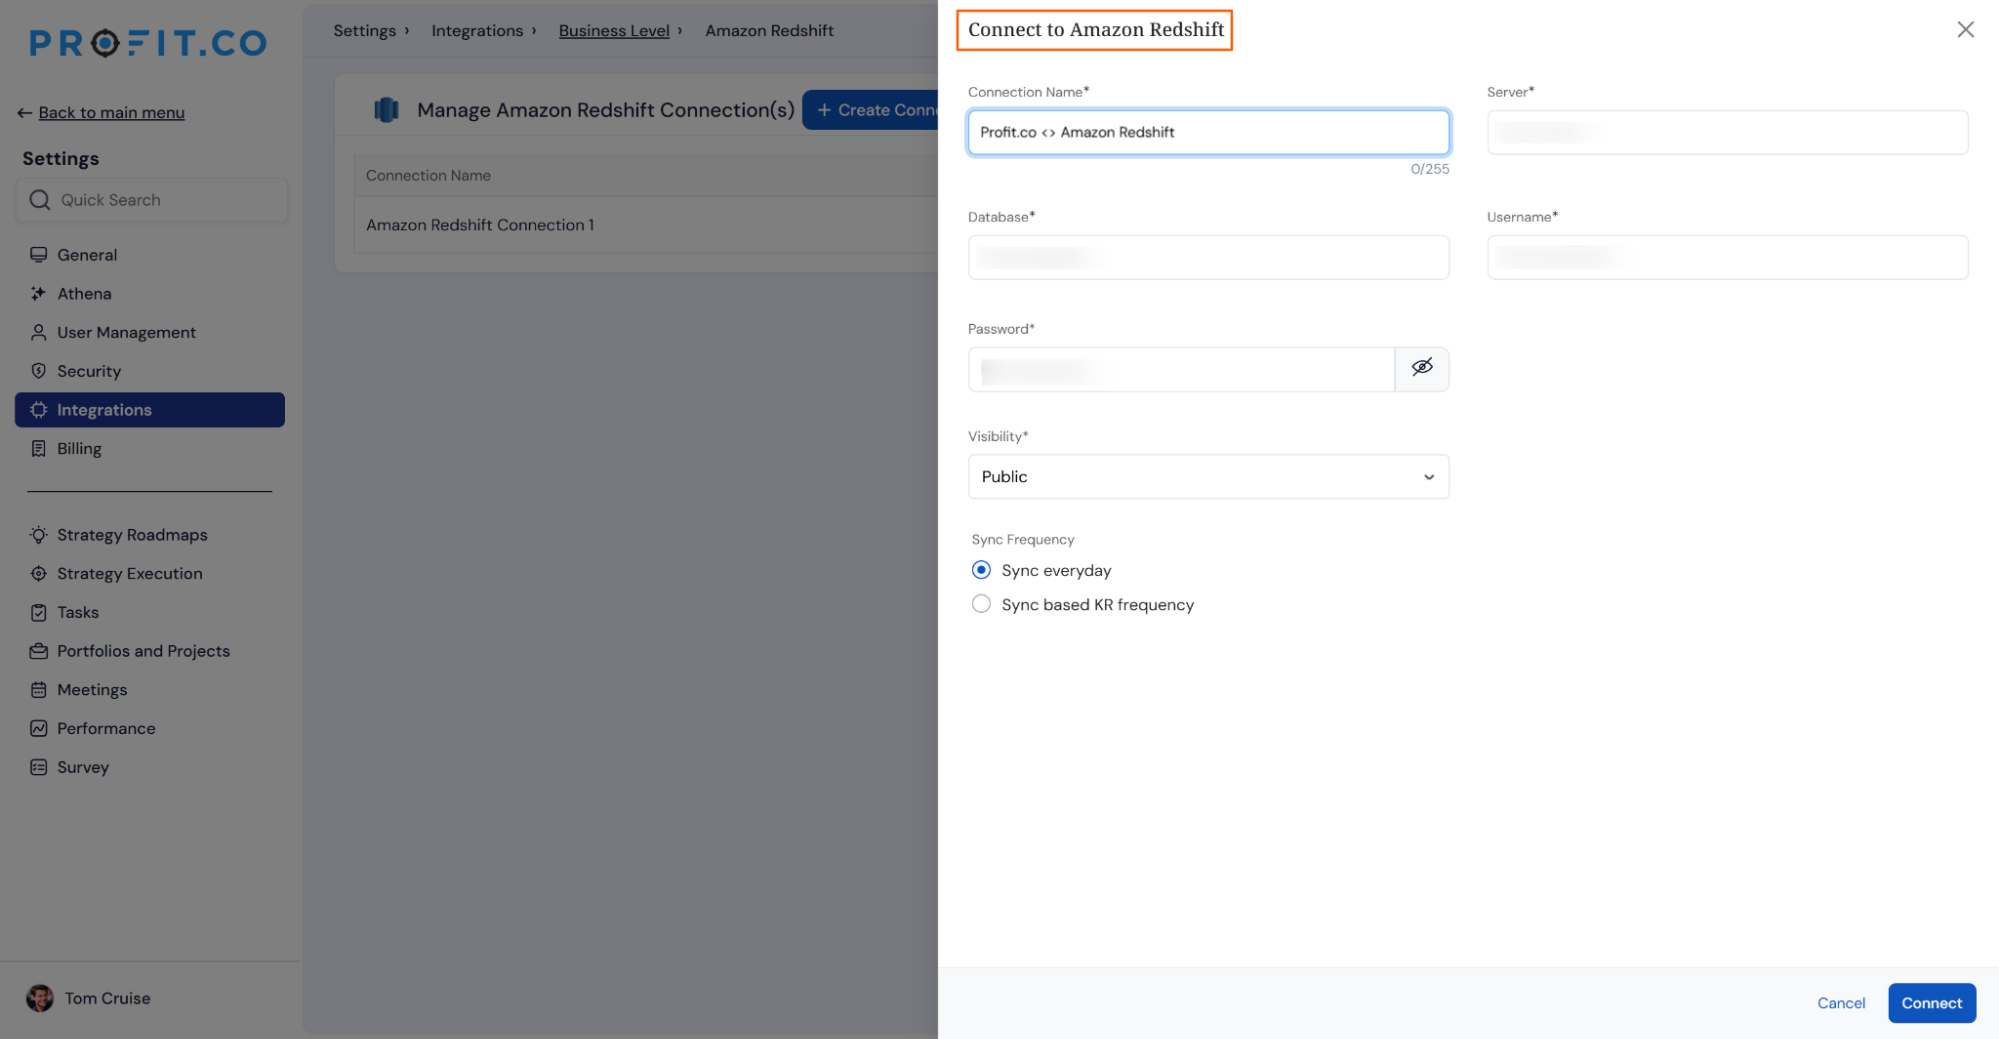Click the Tasks clipboard icon
The image size is (1999, 1039).
pos(39,612)
